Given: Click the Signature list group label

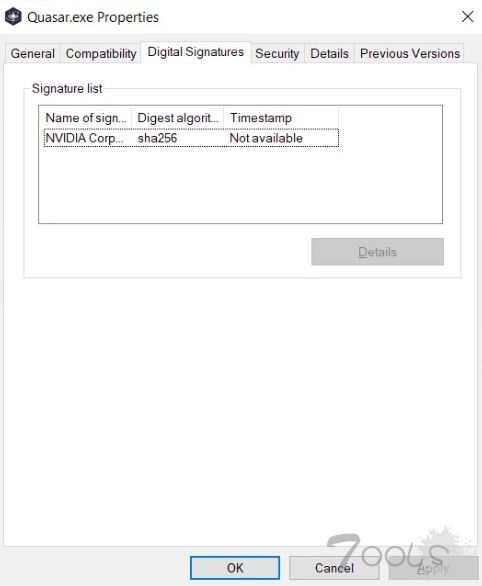Looking at the screenshot, I should click(67, 89).
